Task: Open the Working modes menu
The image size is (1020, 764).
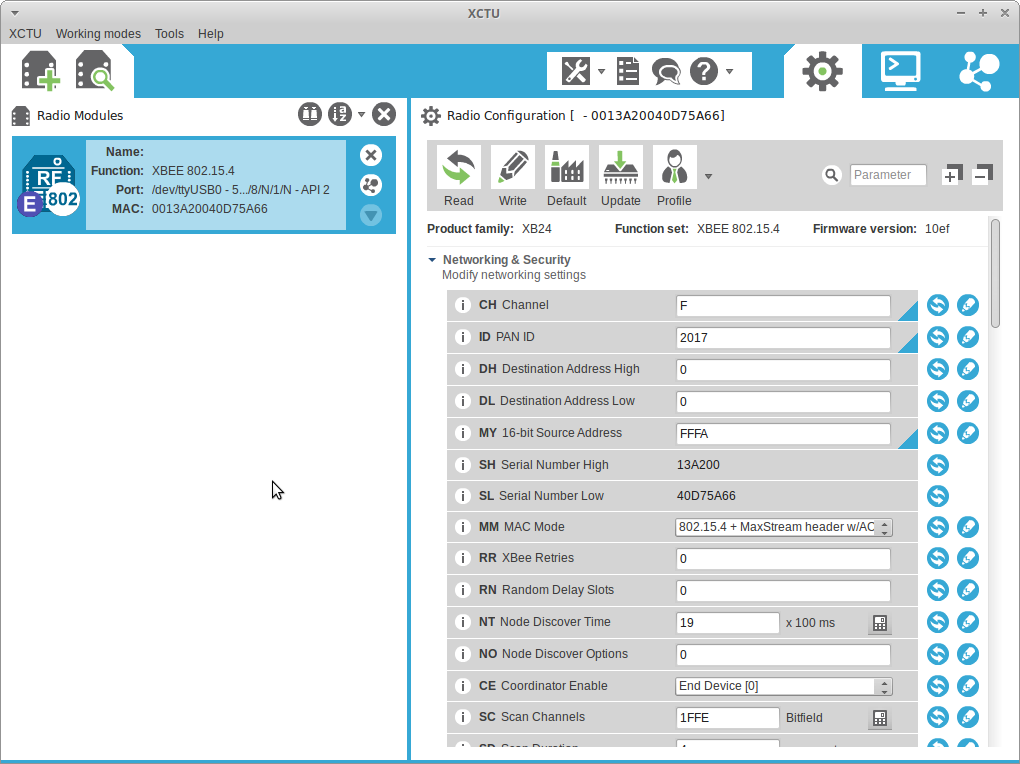Action: pos(98,34)
